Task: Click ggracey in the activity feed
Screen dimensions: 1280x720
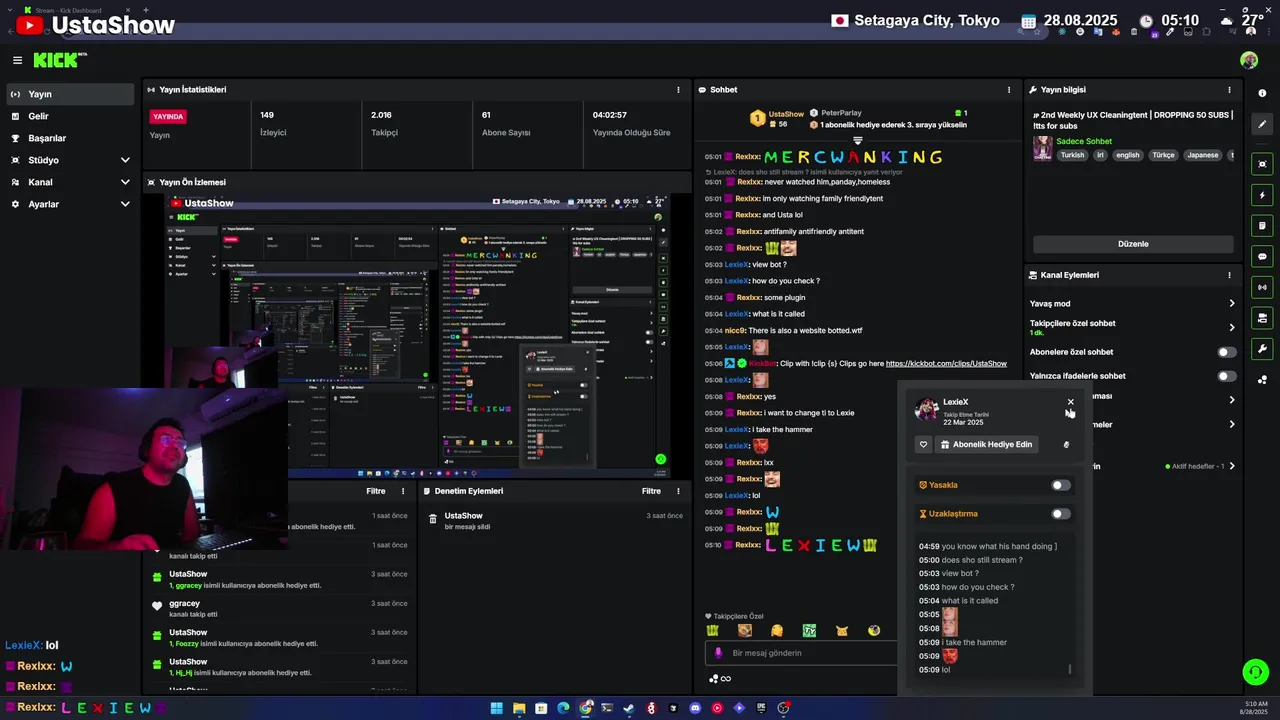Action: pyautogui.click(x=185, y=604)
